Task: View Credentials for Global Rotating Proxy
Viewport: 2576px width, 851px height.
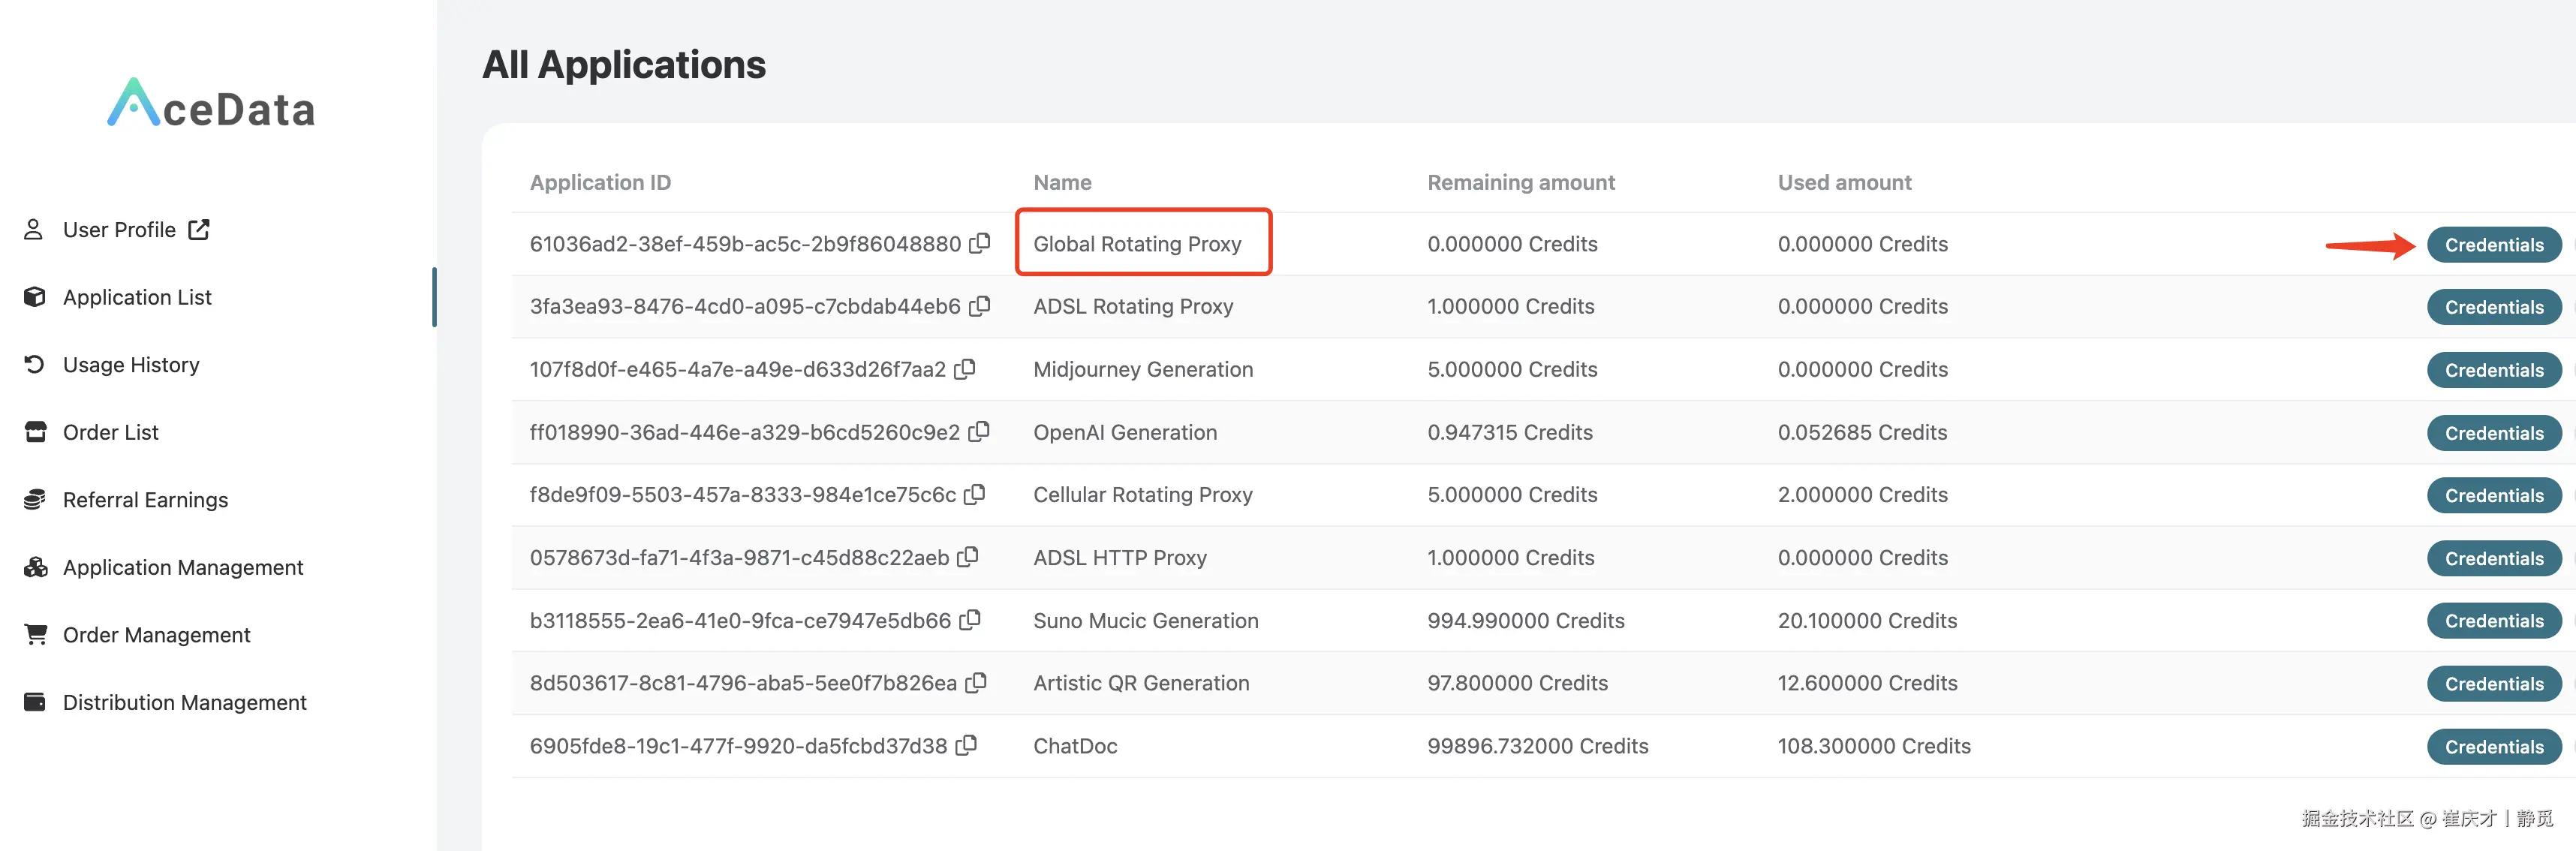Action: point(2493,245)
